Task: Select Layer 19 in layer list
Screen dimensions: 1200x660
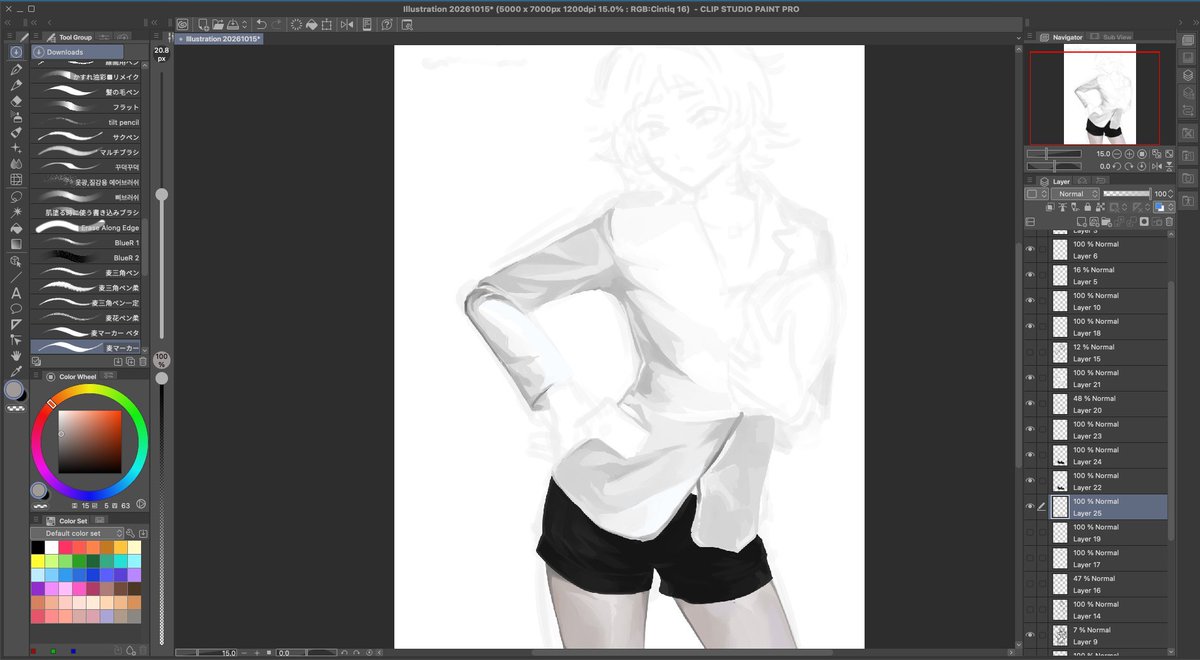Action: [1107, 533]
